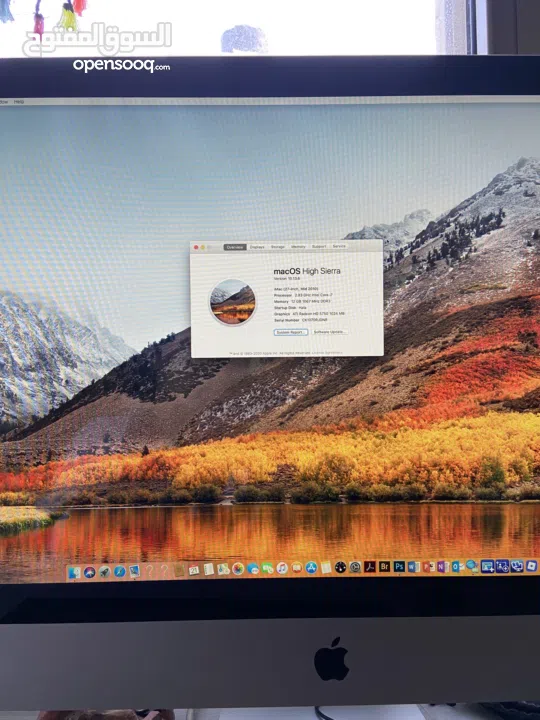Click the macOS High Sierra title
Screen dimensions: 540x720
(x=307, y=271)
